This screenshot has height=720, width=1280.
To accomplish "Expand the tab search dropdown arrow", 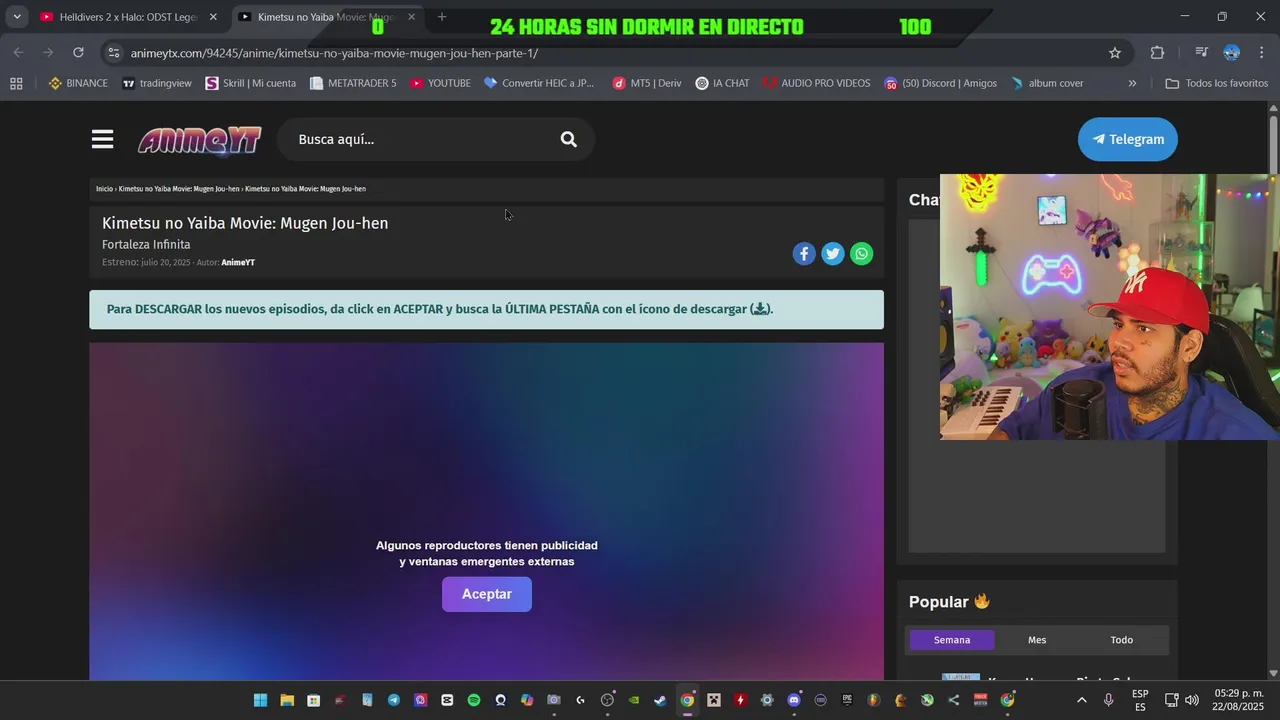I will (17, 17).
